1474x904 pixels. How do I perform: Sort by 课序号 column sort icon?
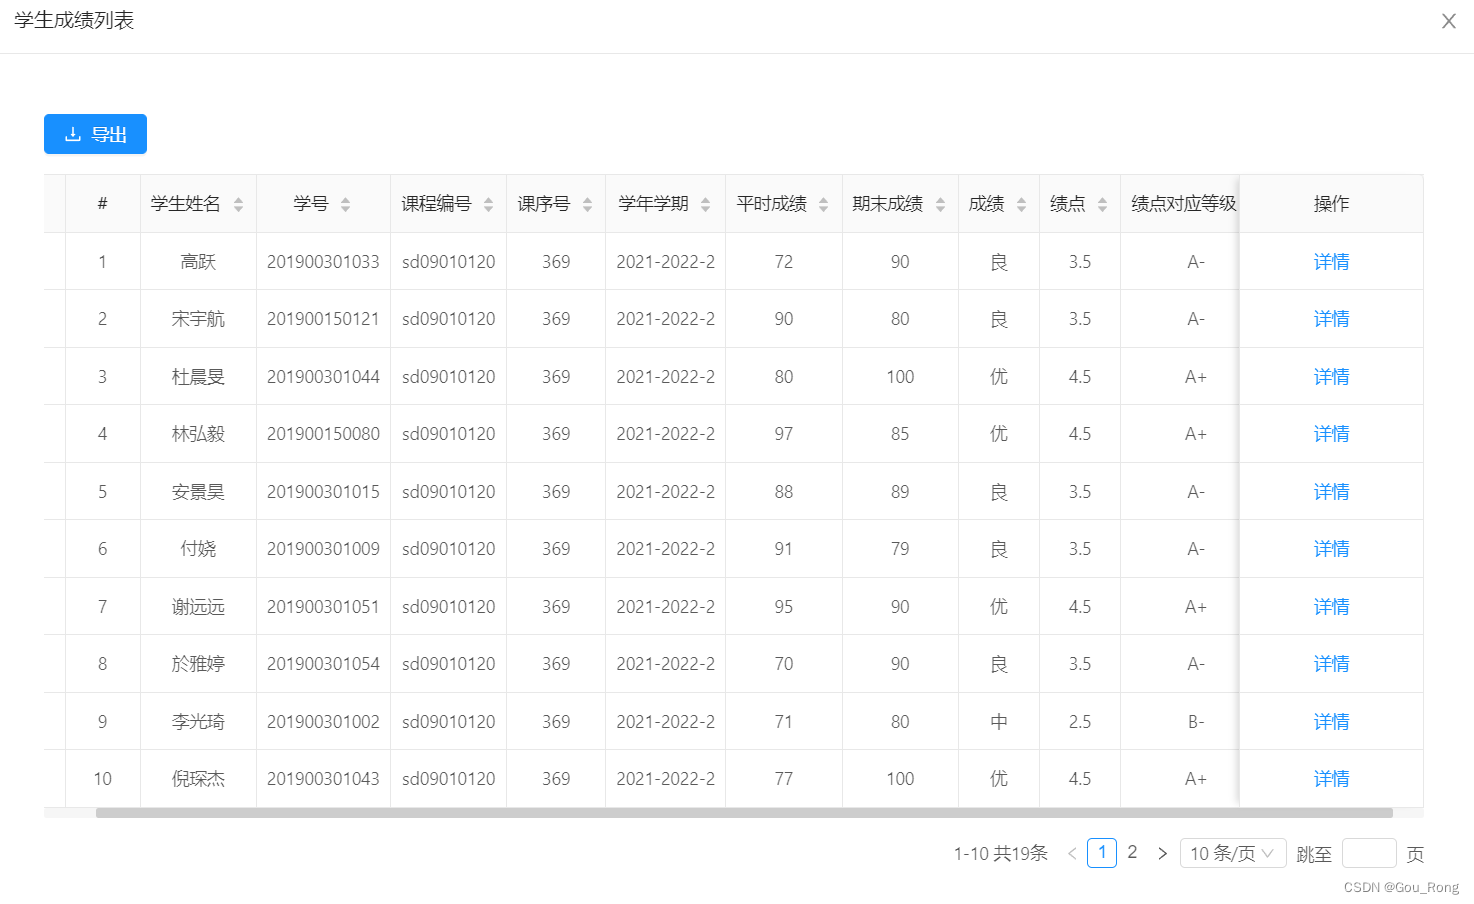click(587, 204)
